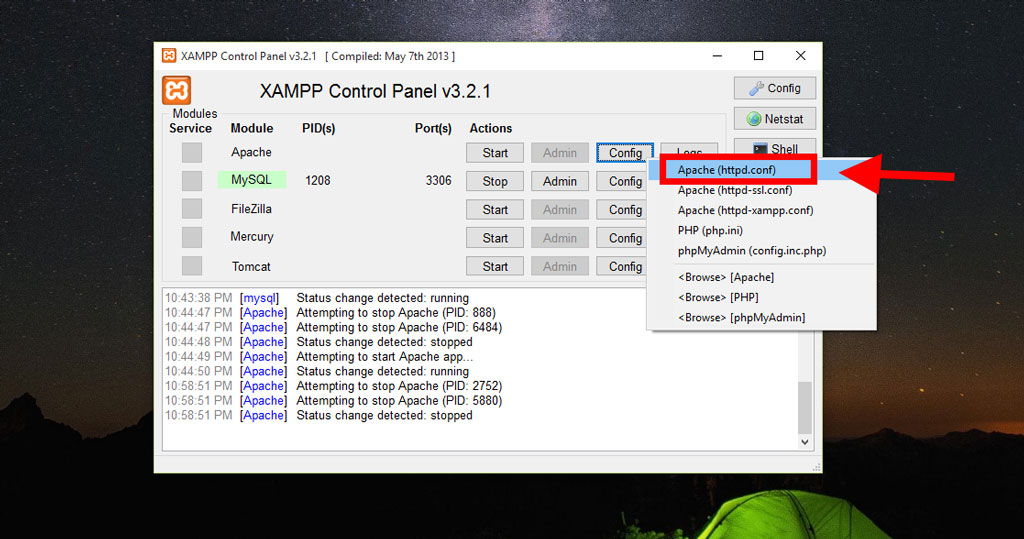Click the MySQL module name label
Screen dimensions: 1024x539
tap(251, 180)
